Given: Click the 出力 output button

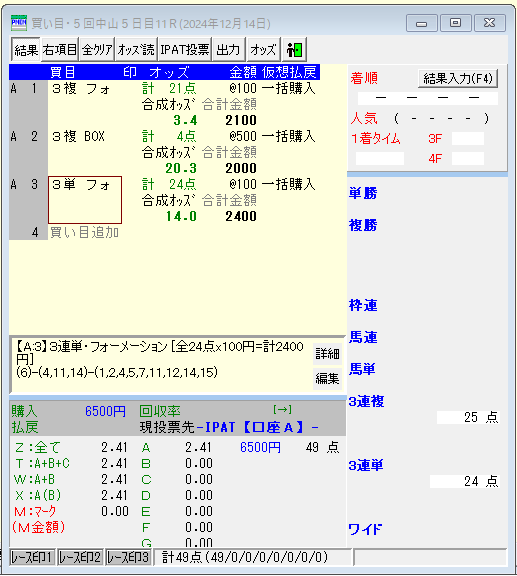Looking at the screenshot, I should point(229,50).
